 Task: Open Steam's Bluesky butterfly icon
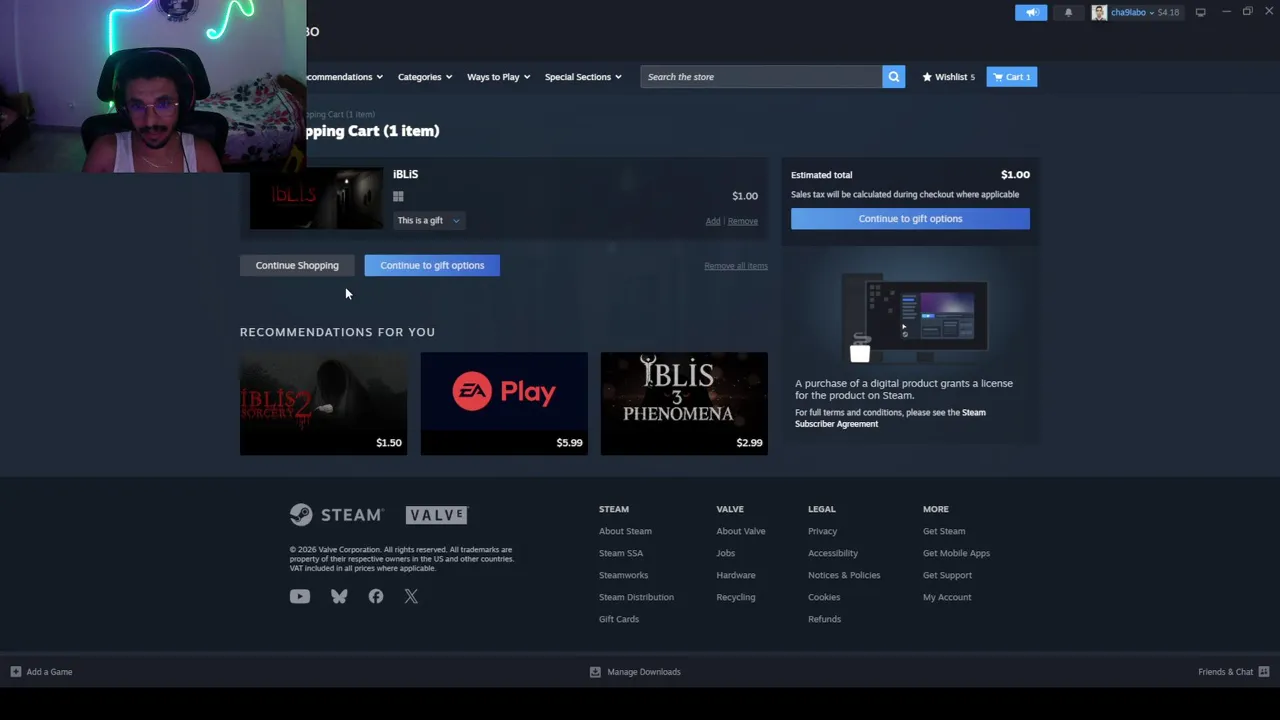coord(339,597)
